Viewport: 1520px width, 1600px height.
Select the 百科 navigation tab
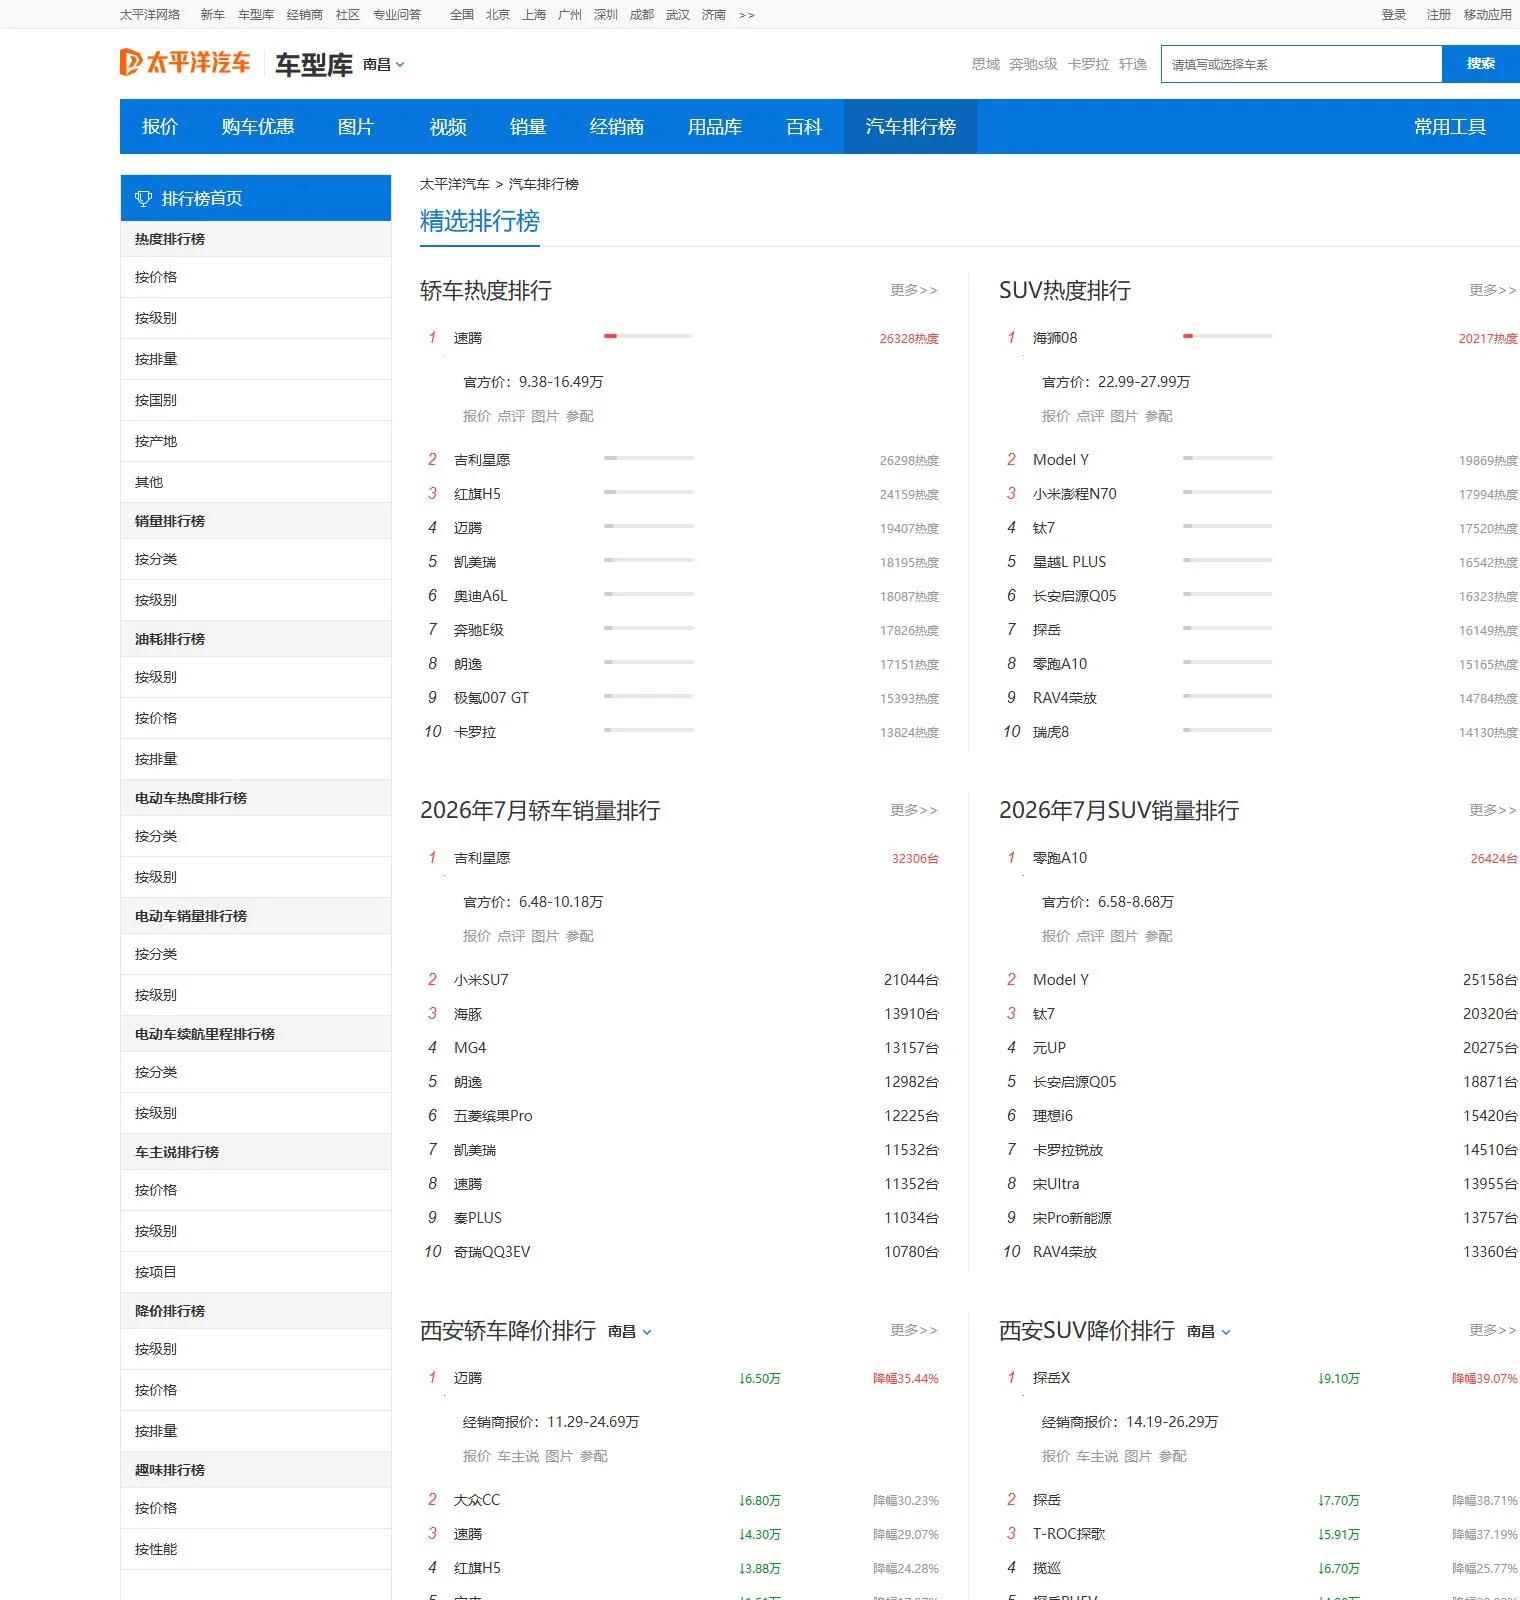pos(803,126)
